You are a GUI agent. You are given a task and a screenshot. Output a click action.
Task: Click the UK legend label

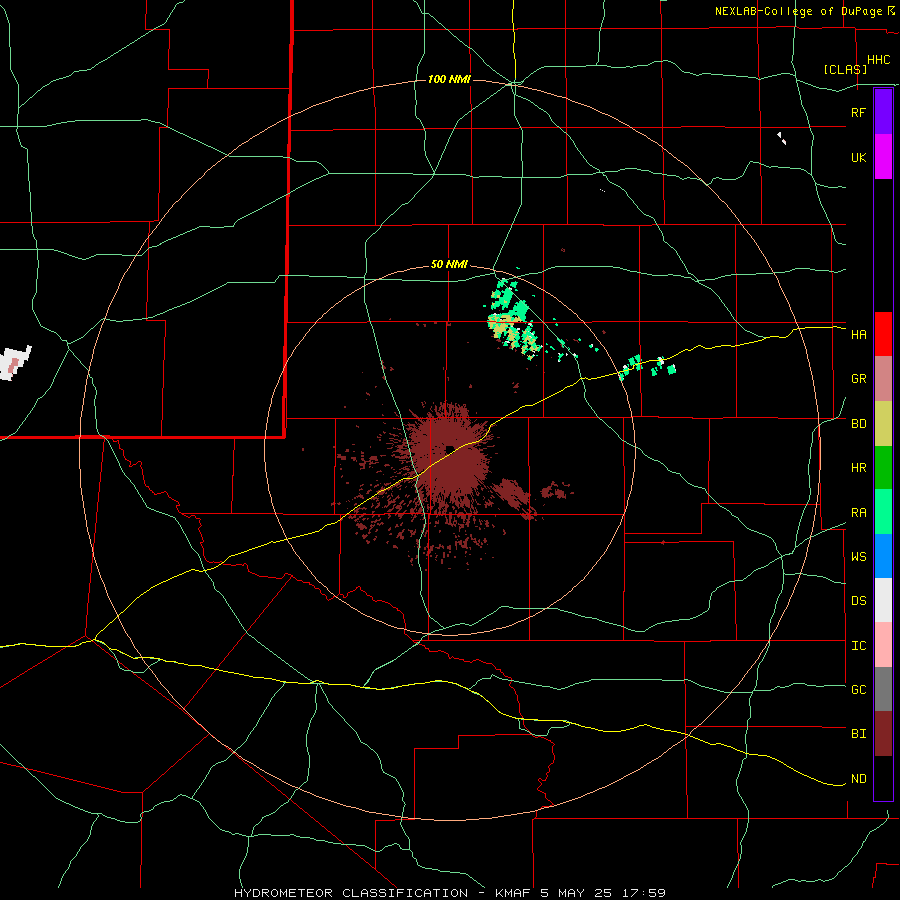coord(859,157)
